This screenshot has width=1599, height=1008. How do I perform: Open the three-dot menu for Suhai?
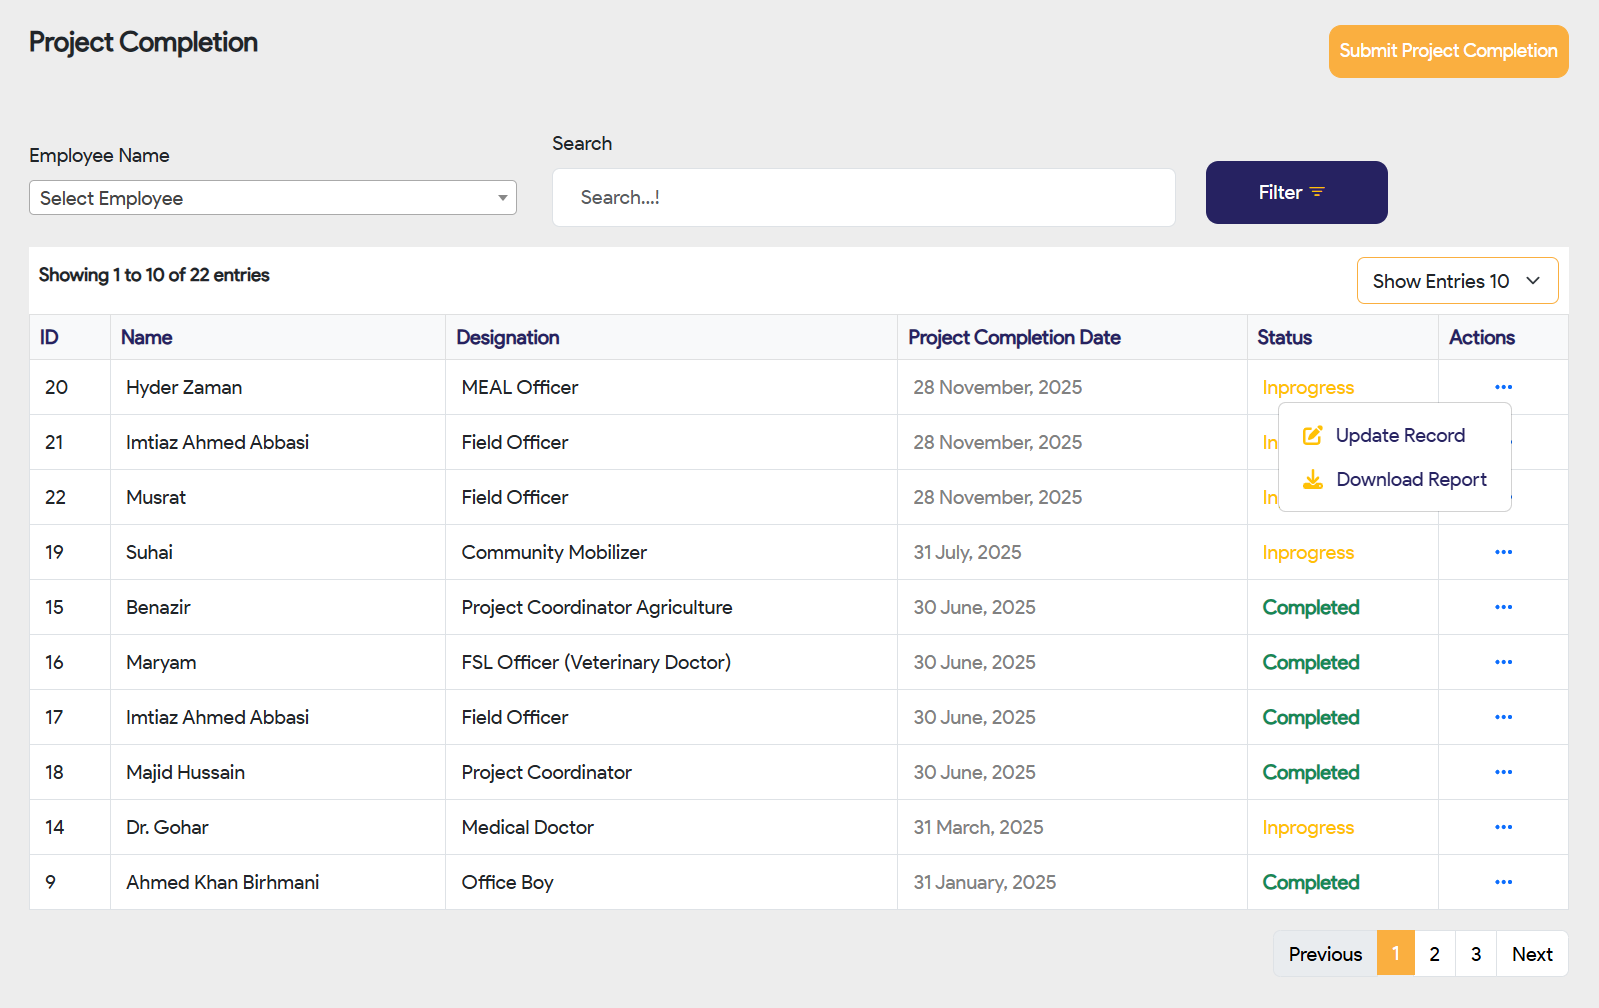(1503, 552)
